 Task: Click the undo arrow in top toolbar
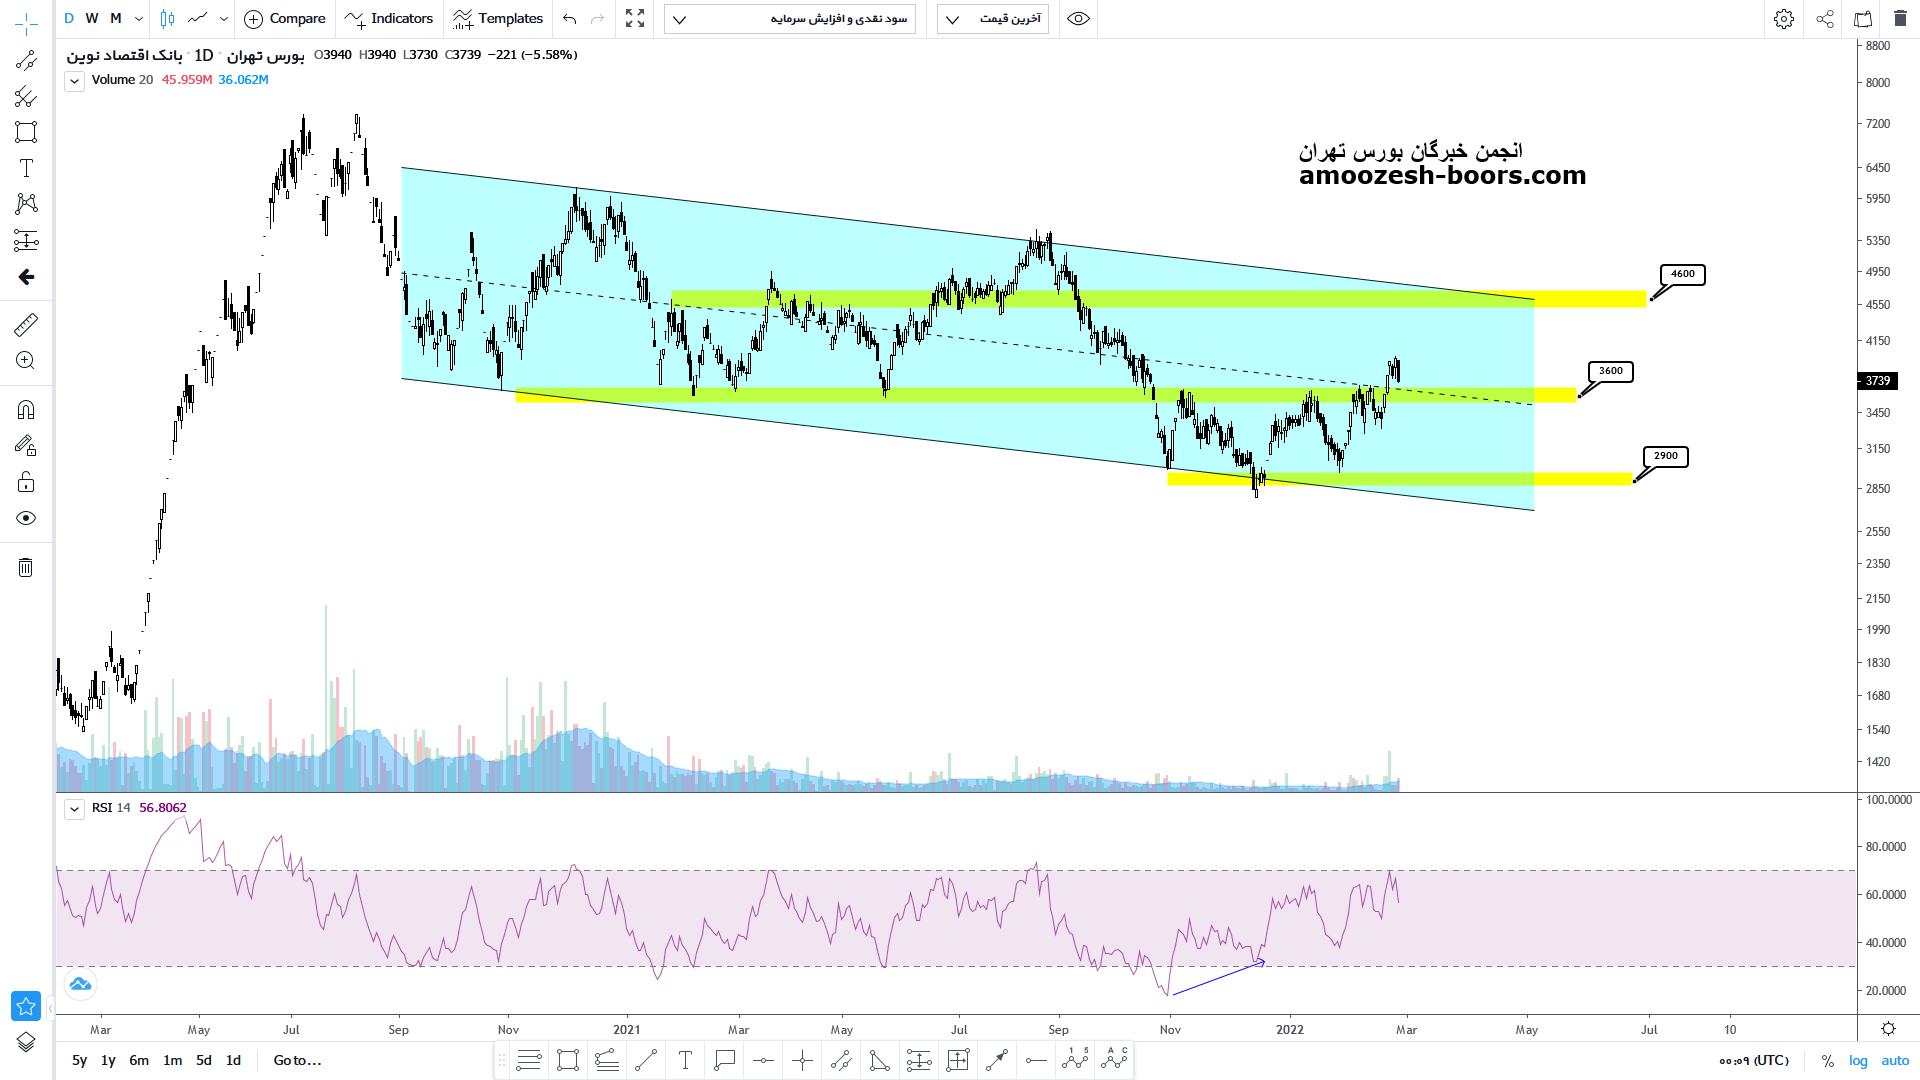[x=570, y=19]
